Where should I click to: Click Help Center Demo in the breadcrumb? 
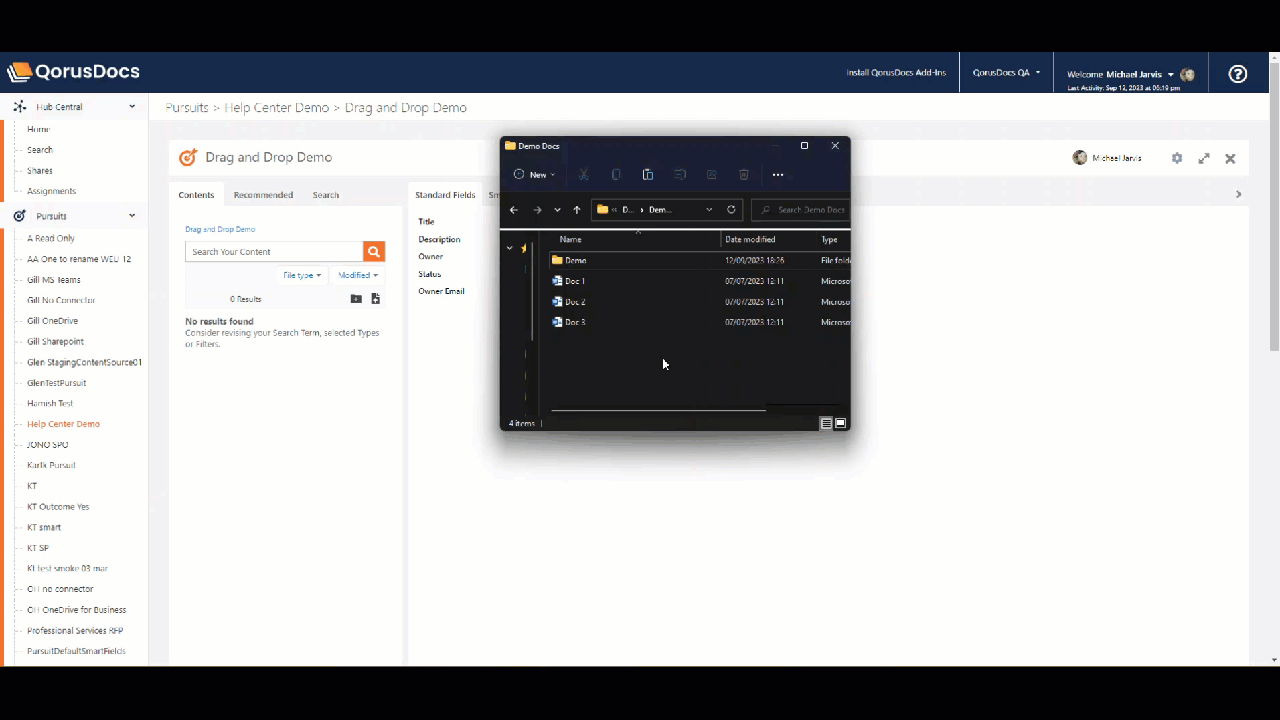[x=276, y=108]
